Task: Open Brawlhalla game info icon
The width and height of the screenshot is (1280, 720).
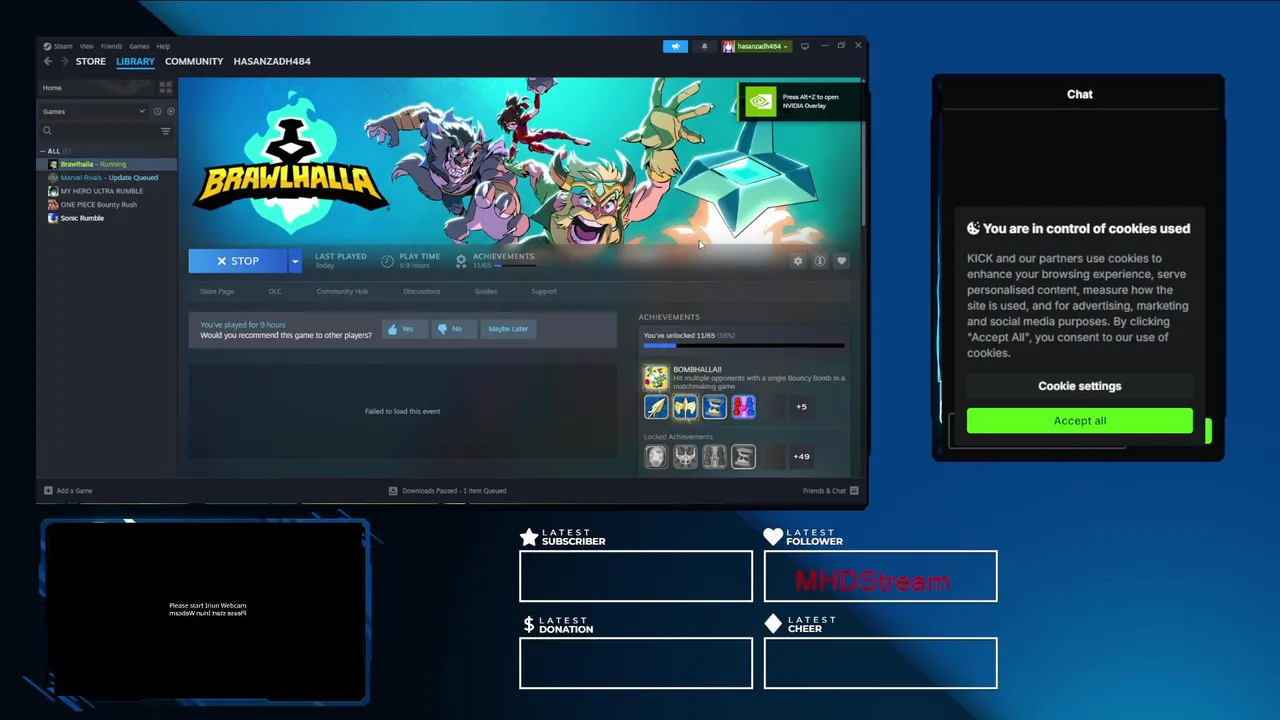Action: [820, 261]
